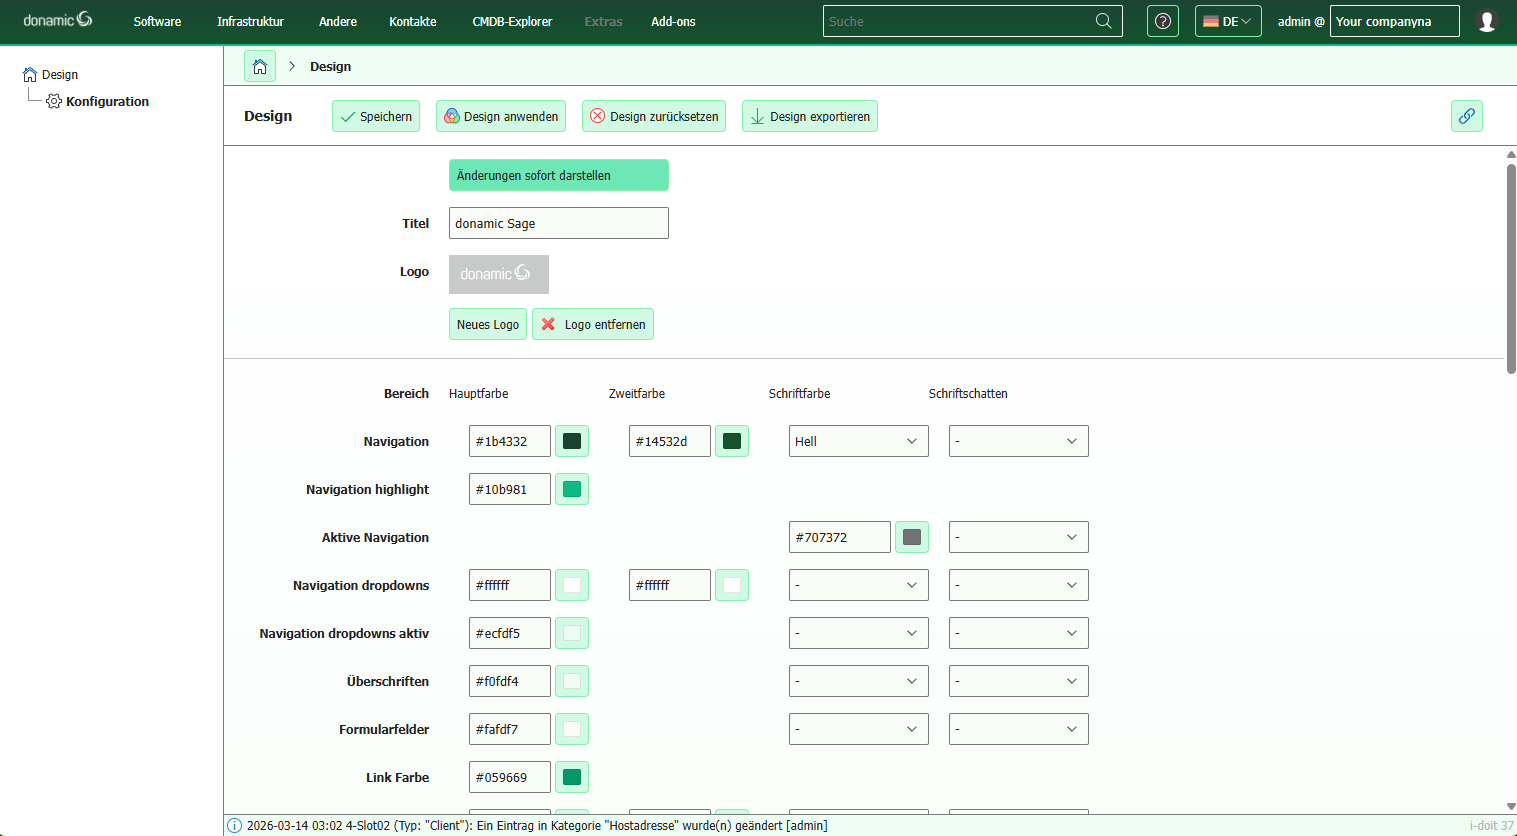Viewport: 1517px width, 836px height.
Task: Toggle 'Änderungen sofort darstellen'
Action: pos(558,175)
